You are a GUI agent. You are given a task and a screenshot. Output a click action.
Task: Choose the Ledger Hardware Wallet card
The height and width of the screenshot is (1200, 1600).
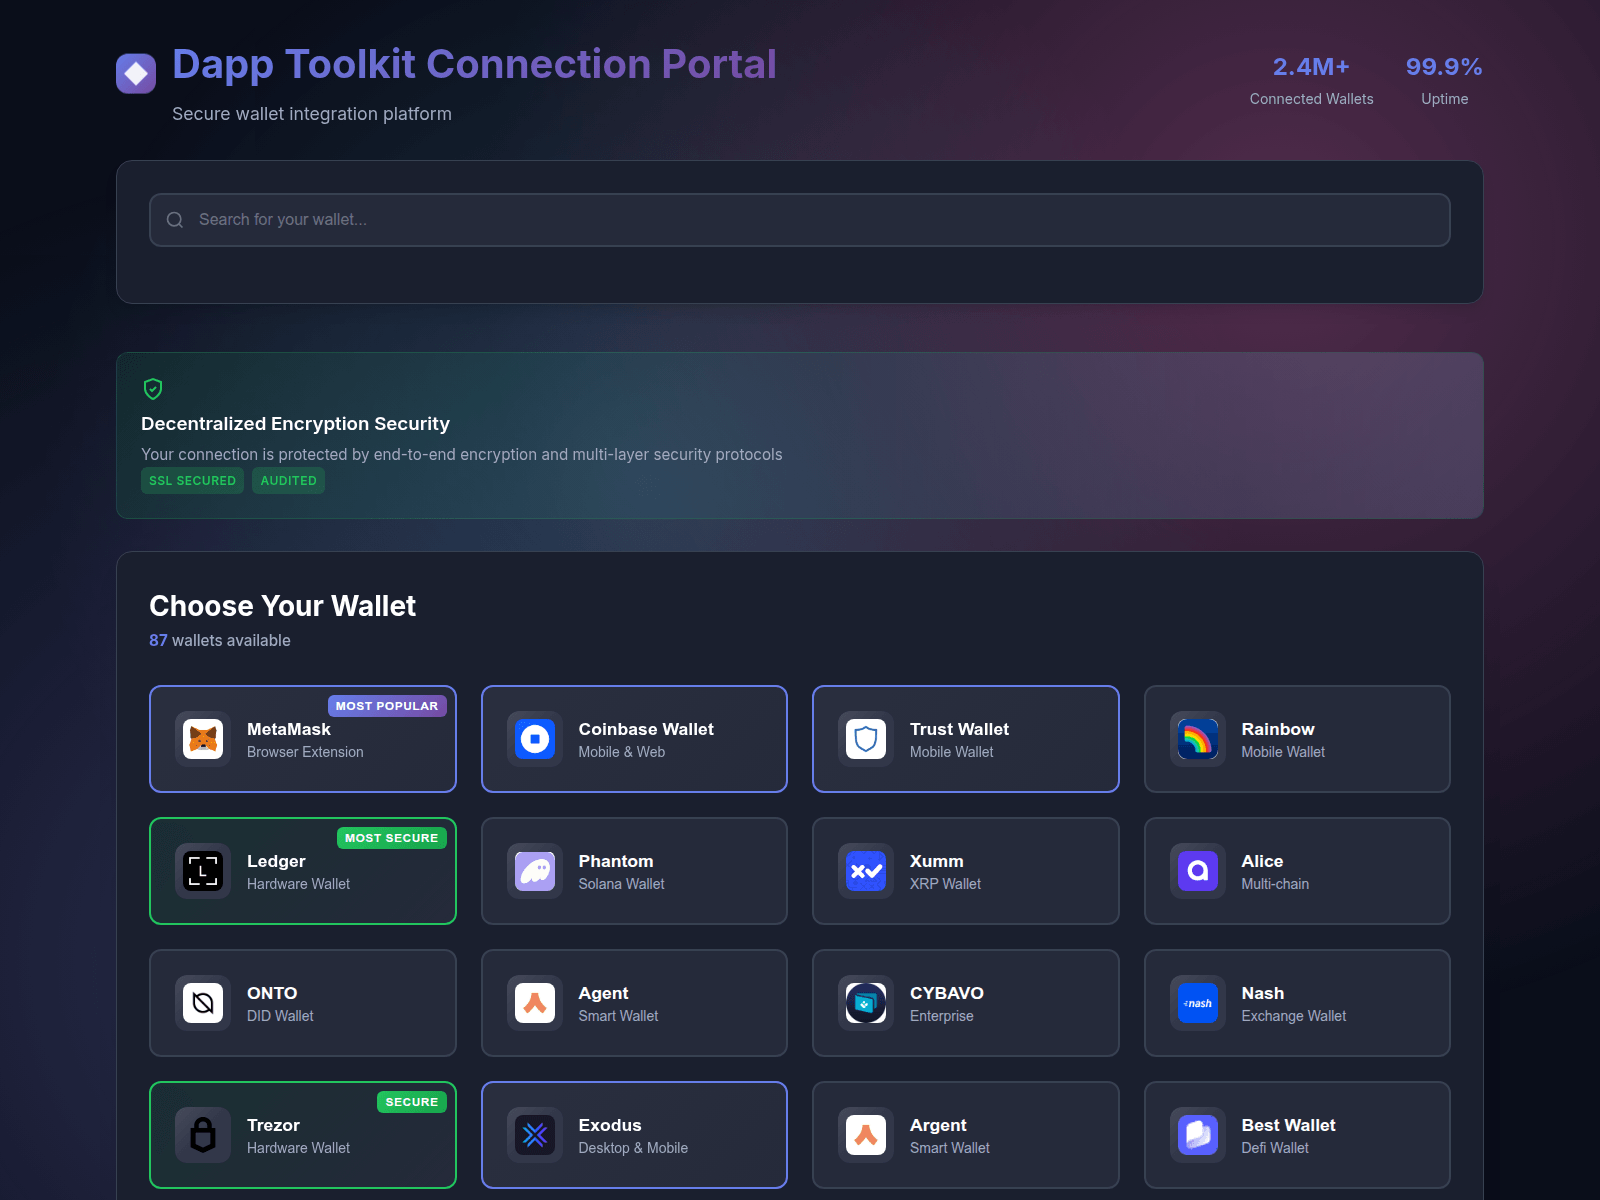click(x=303, y=871)
